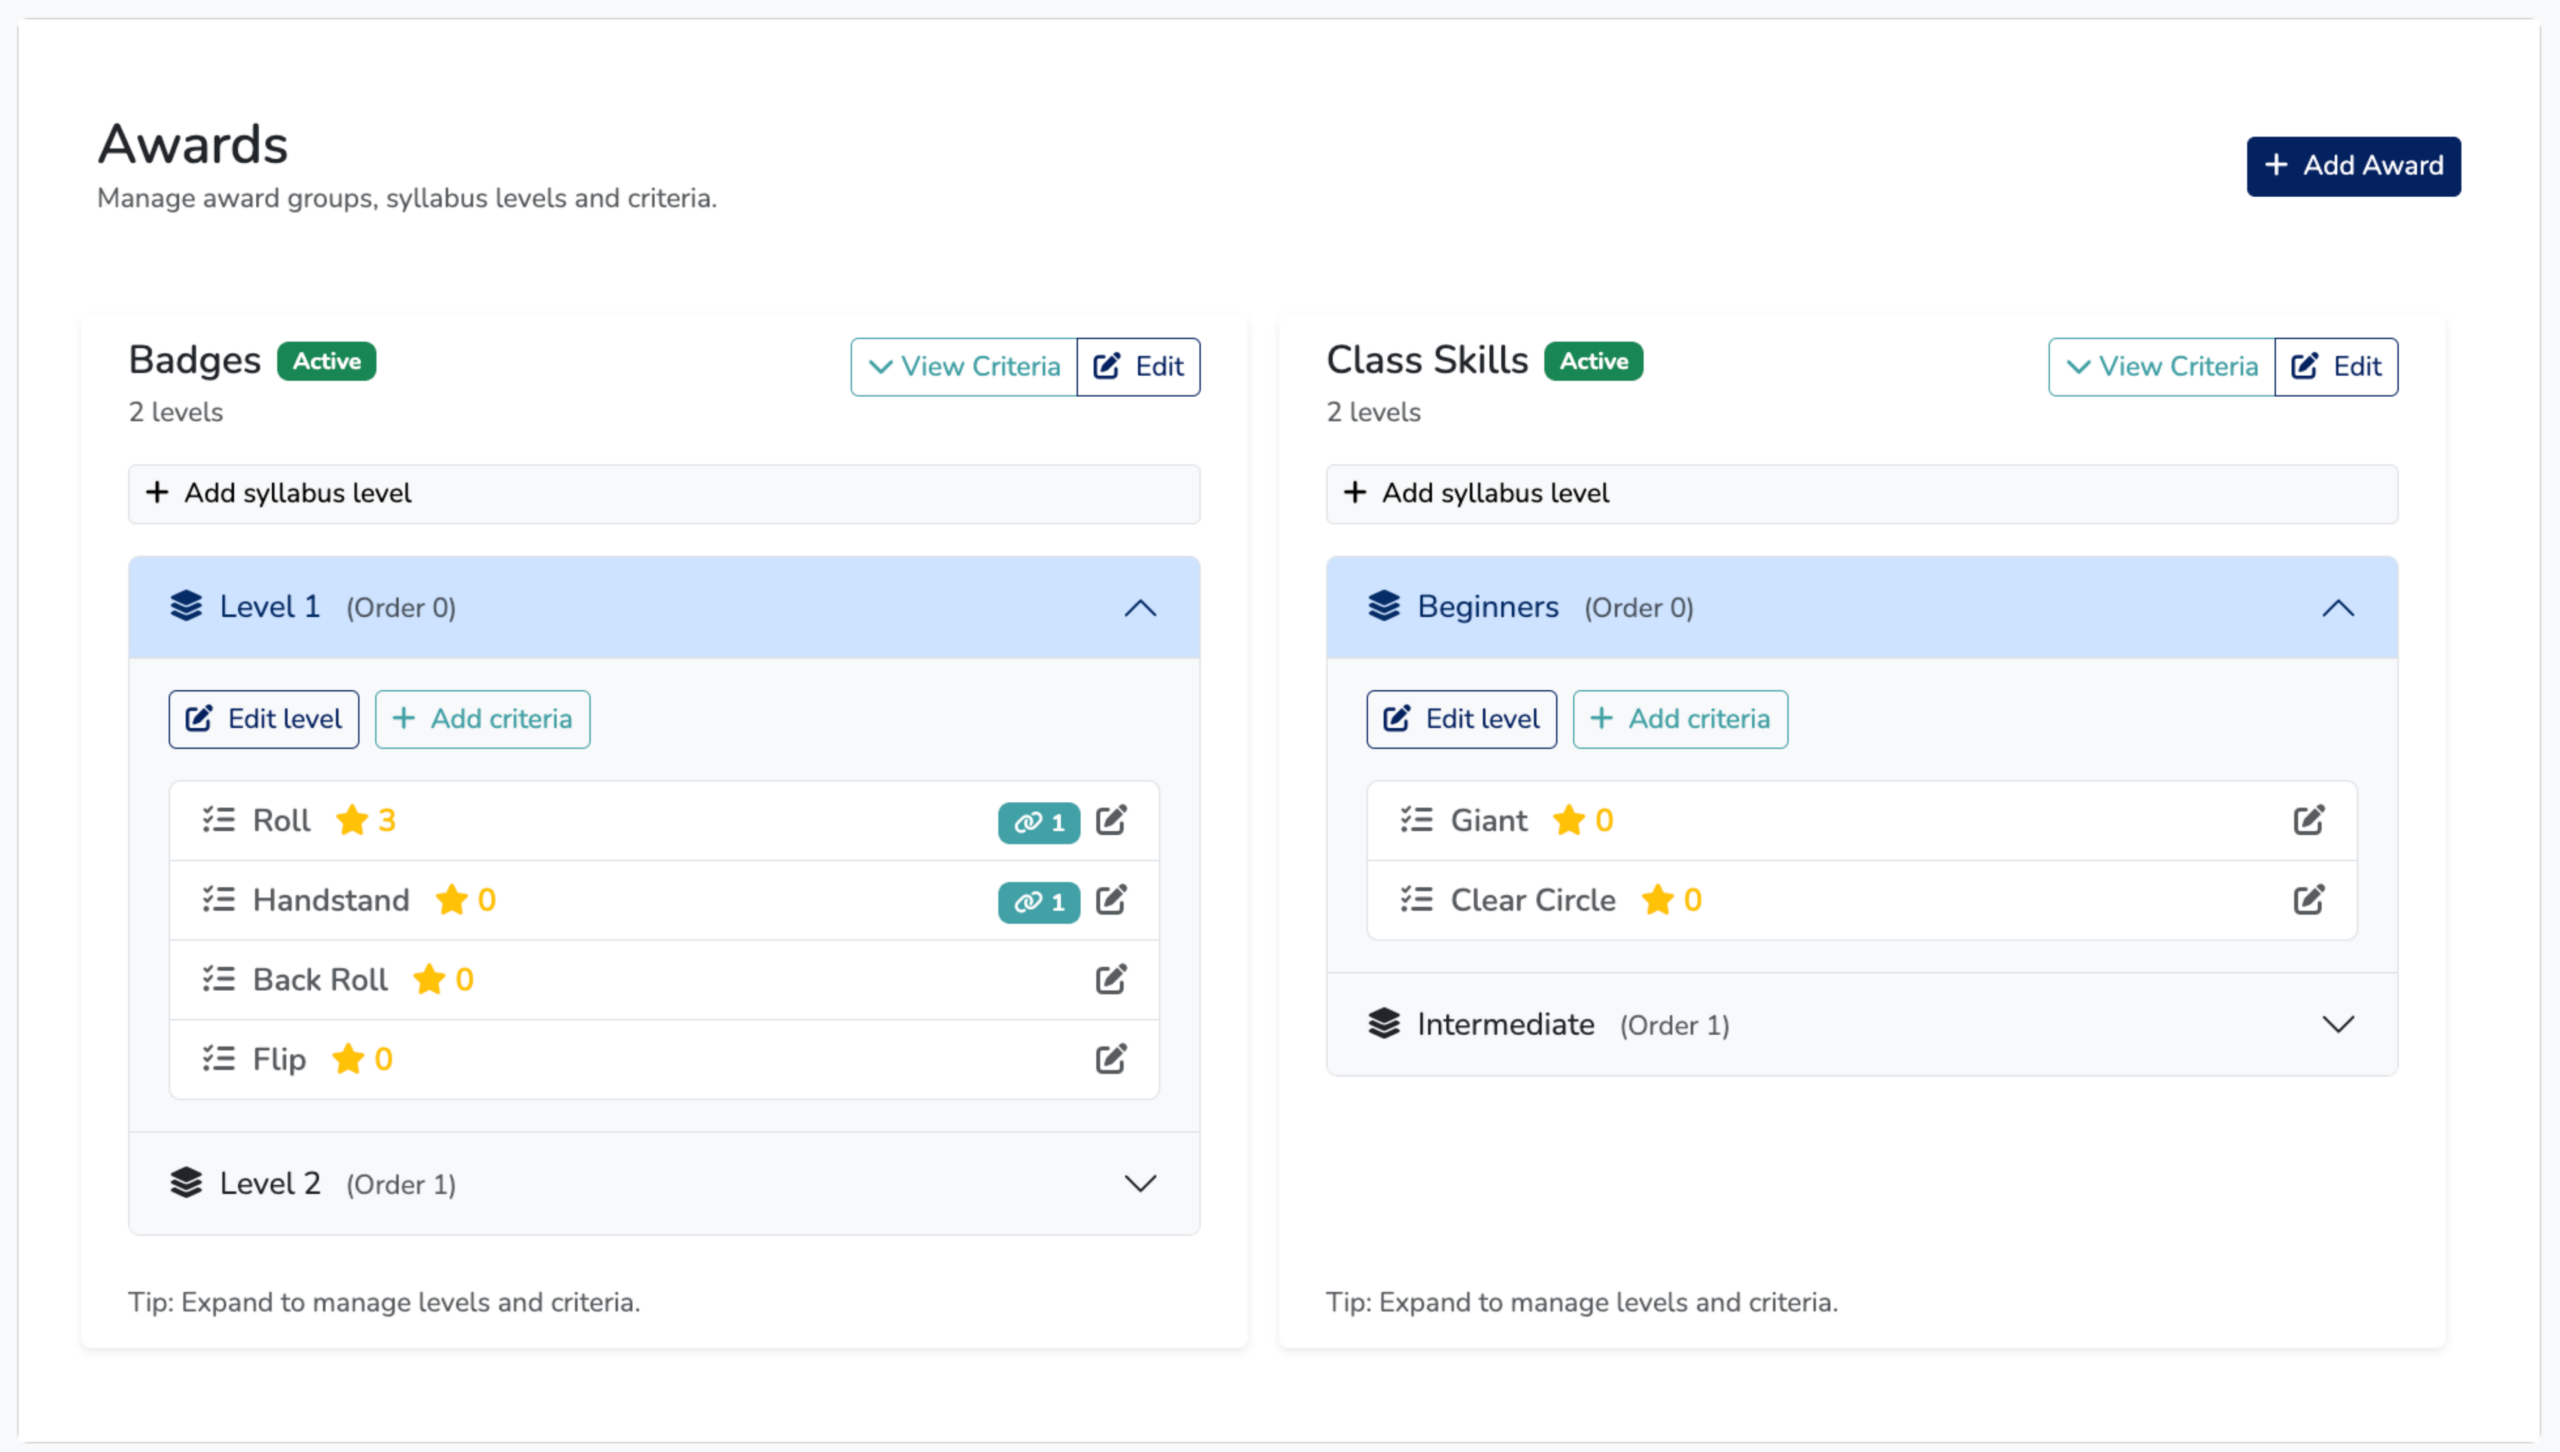Collapse the Level 1 section
2560x1452 pixels.
pos(1139,608)
